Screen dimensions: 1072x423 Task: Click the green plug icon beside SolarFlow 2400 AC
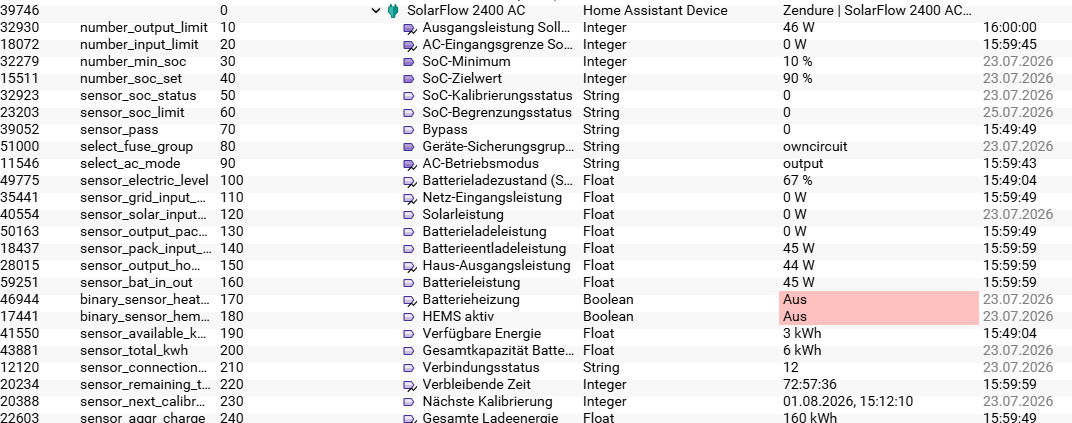click(392, 11)
